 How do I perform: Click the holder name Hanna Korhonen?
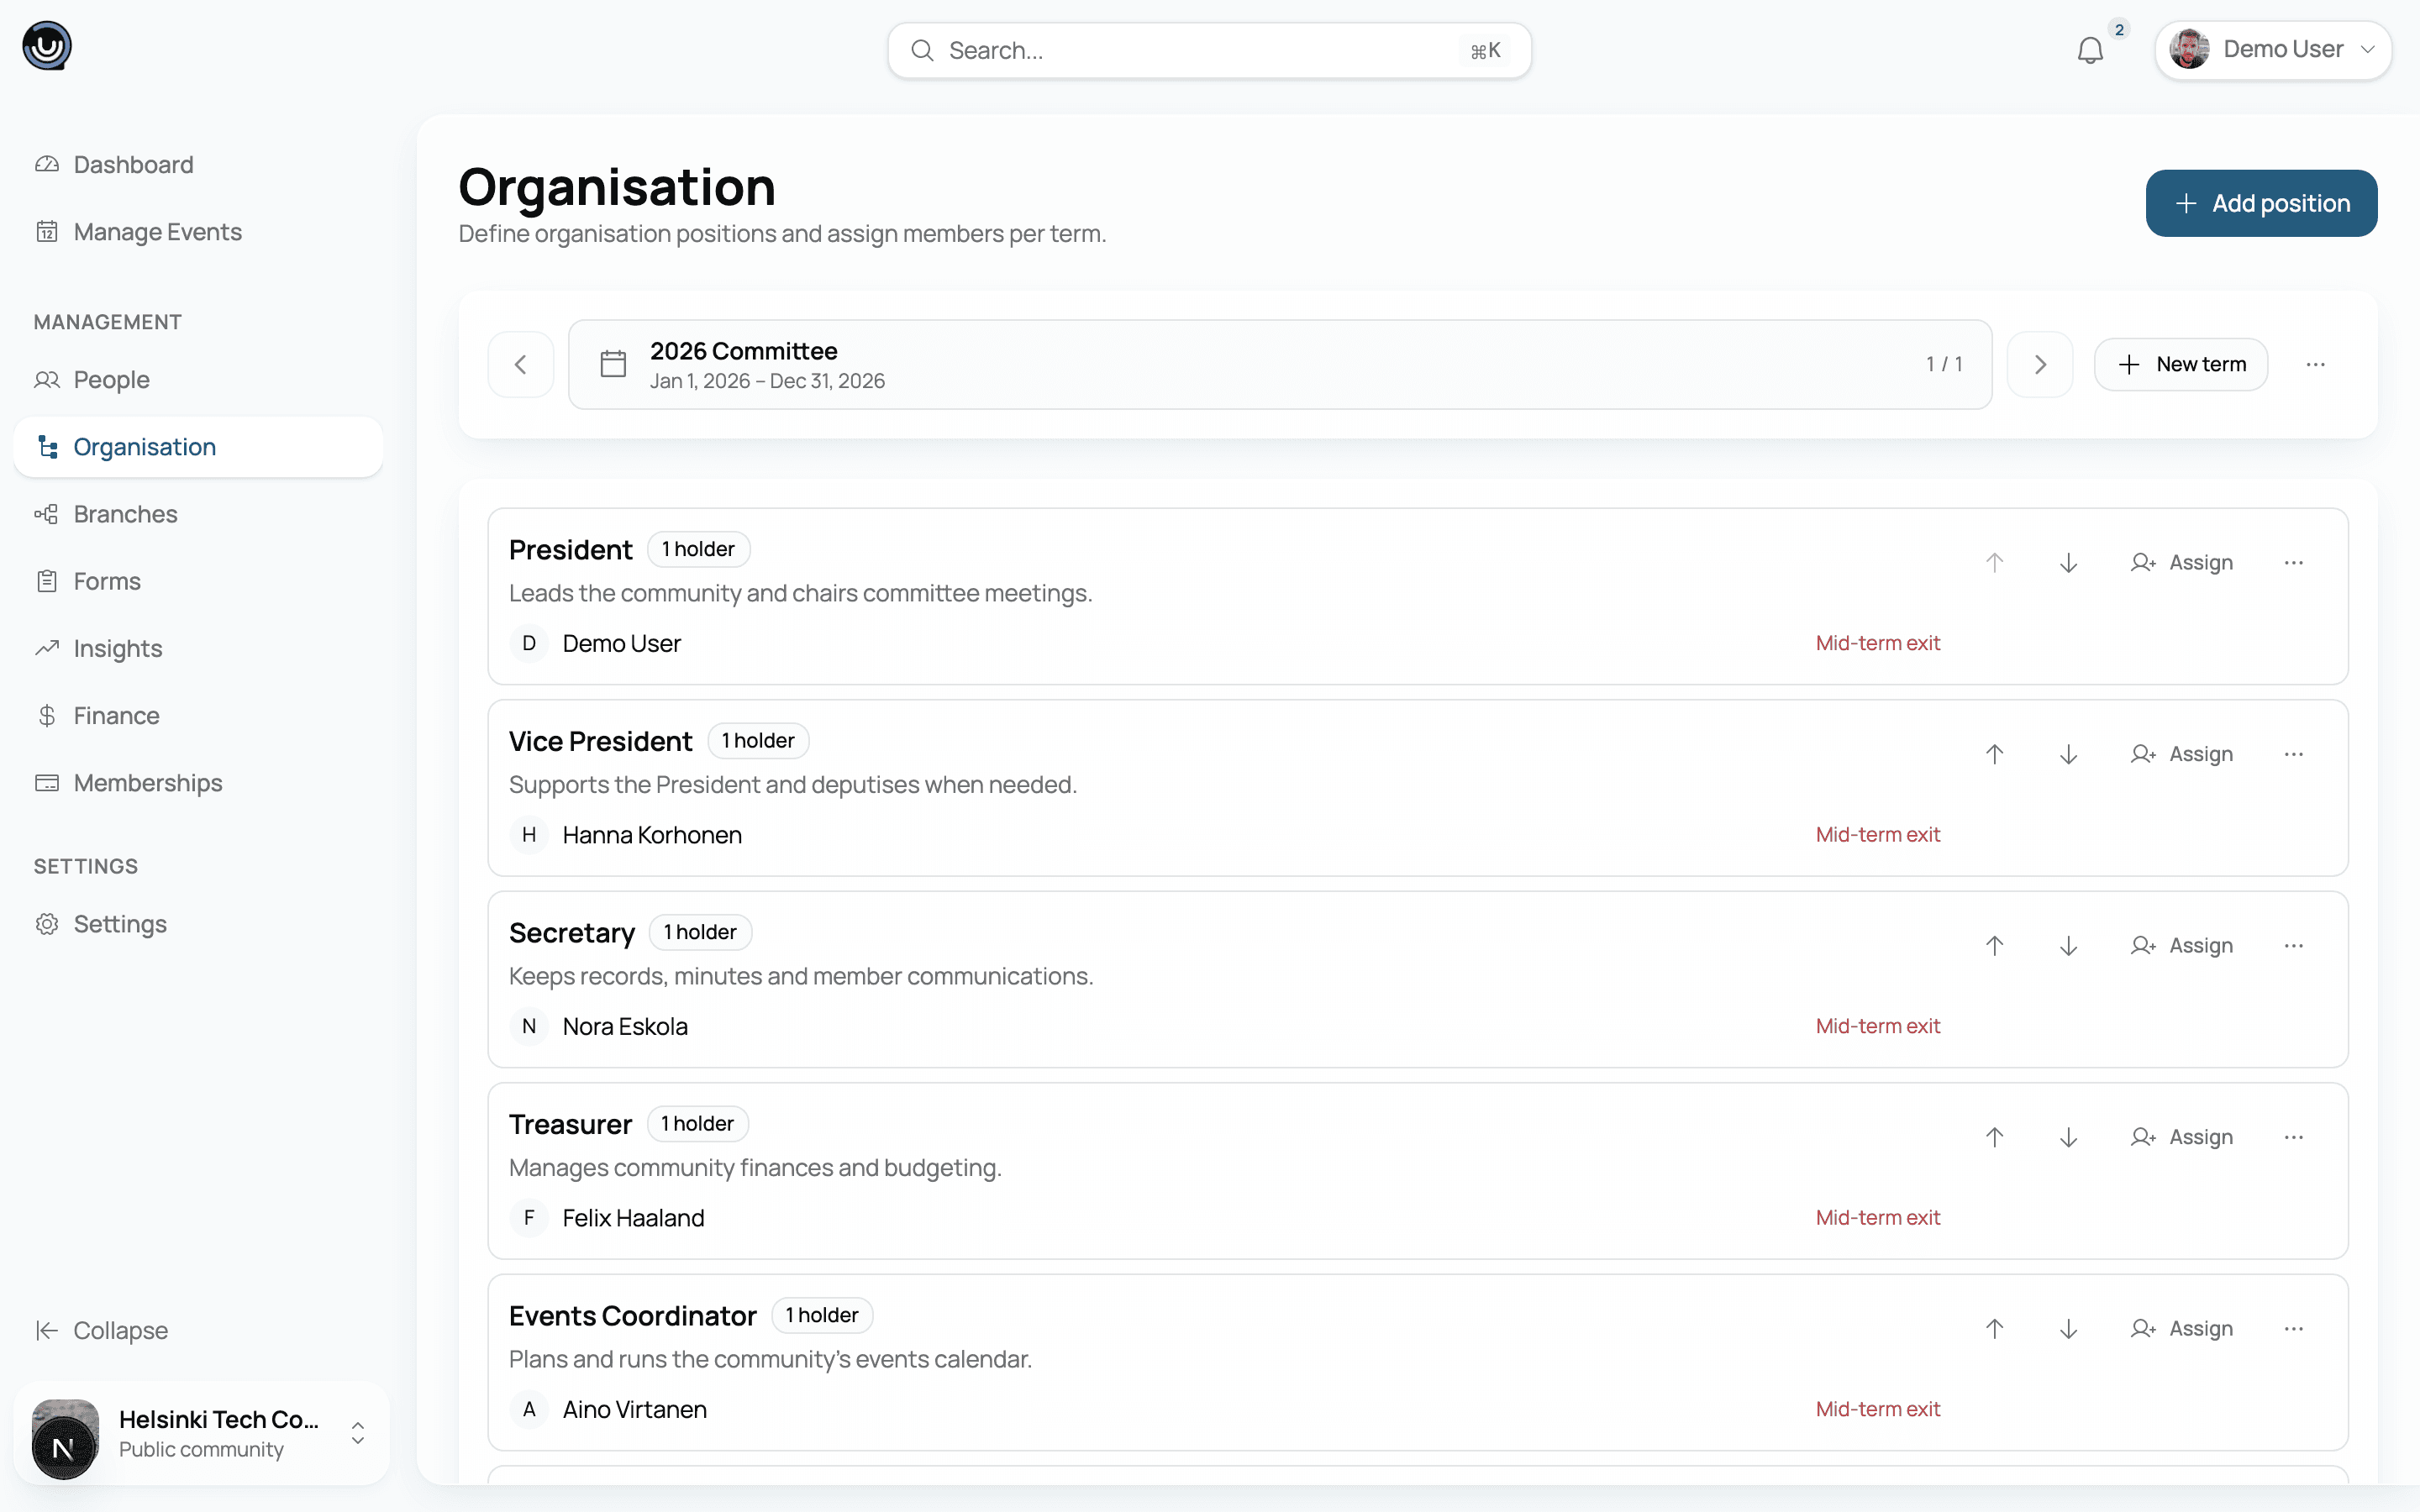(652, 835)
